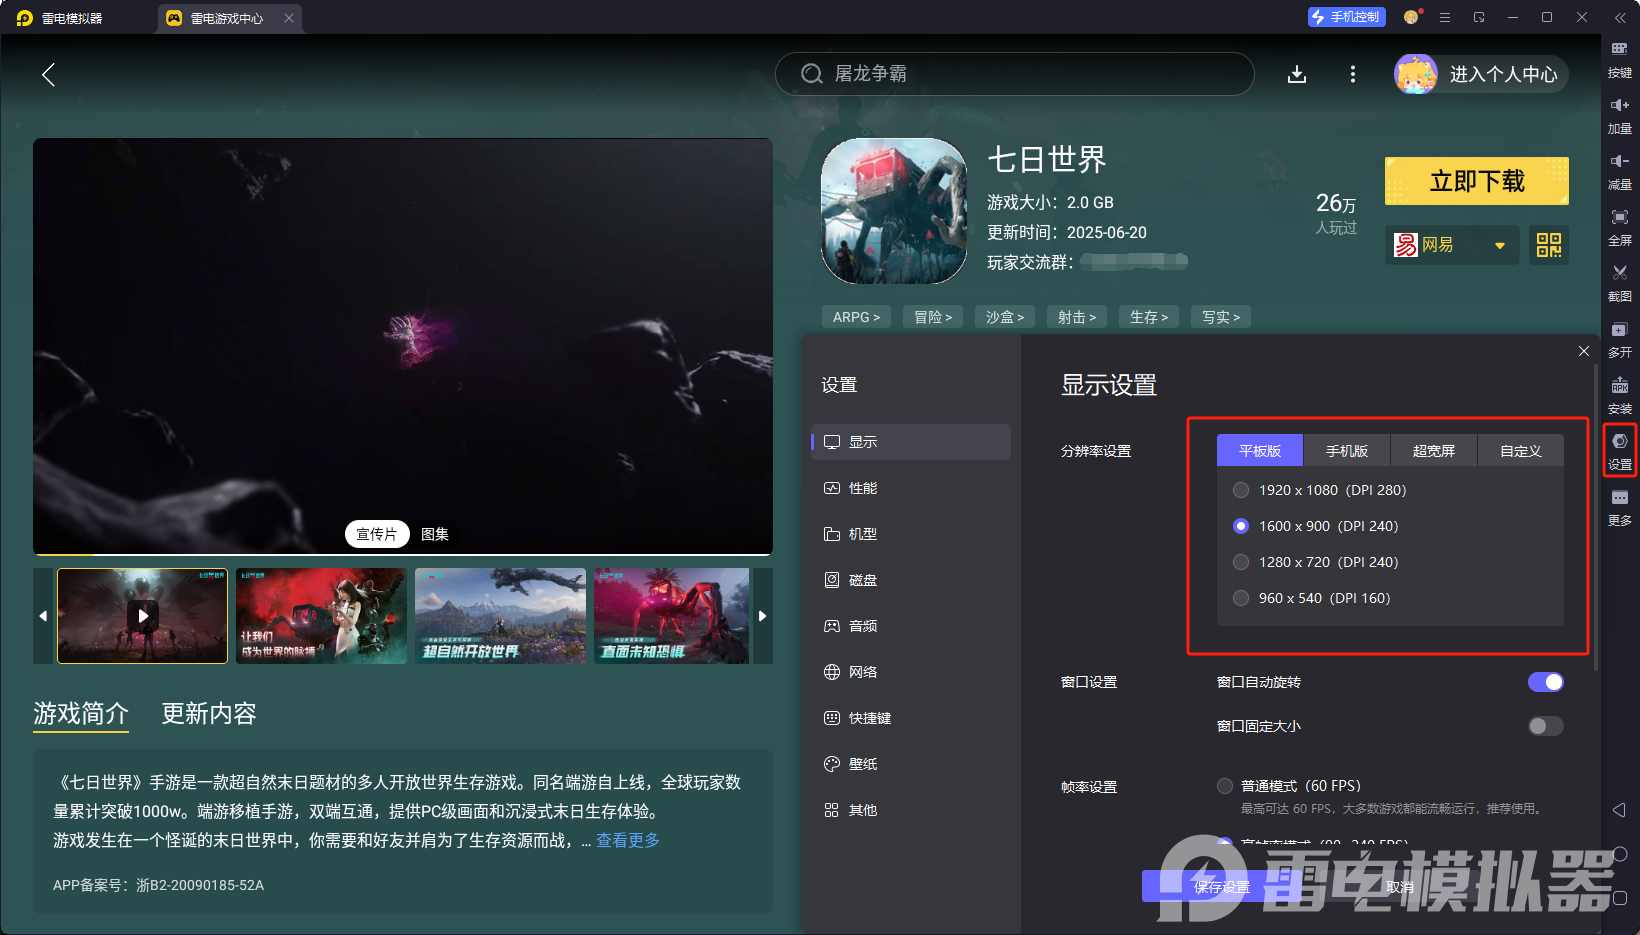Click the fullscreen (全屏) sidebar icon
Screen dimensions: 1640x935
(1619, 218)
